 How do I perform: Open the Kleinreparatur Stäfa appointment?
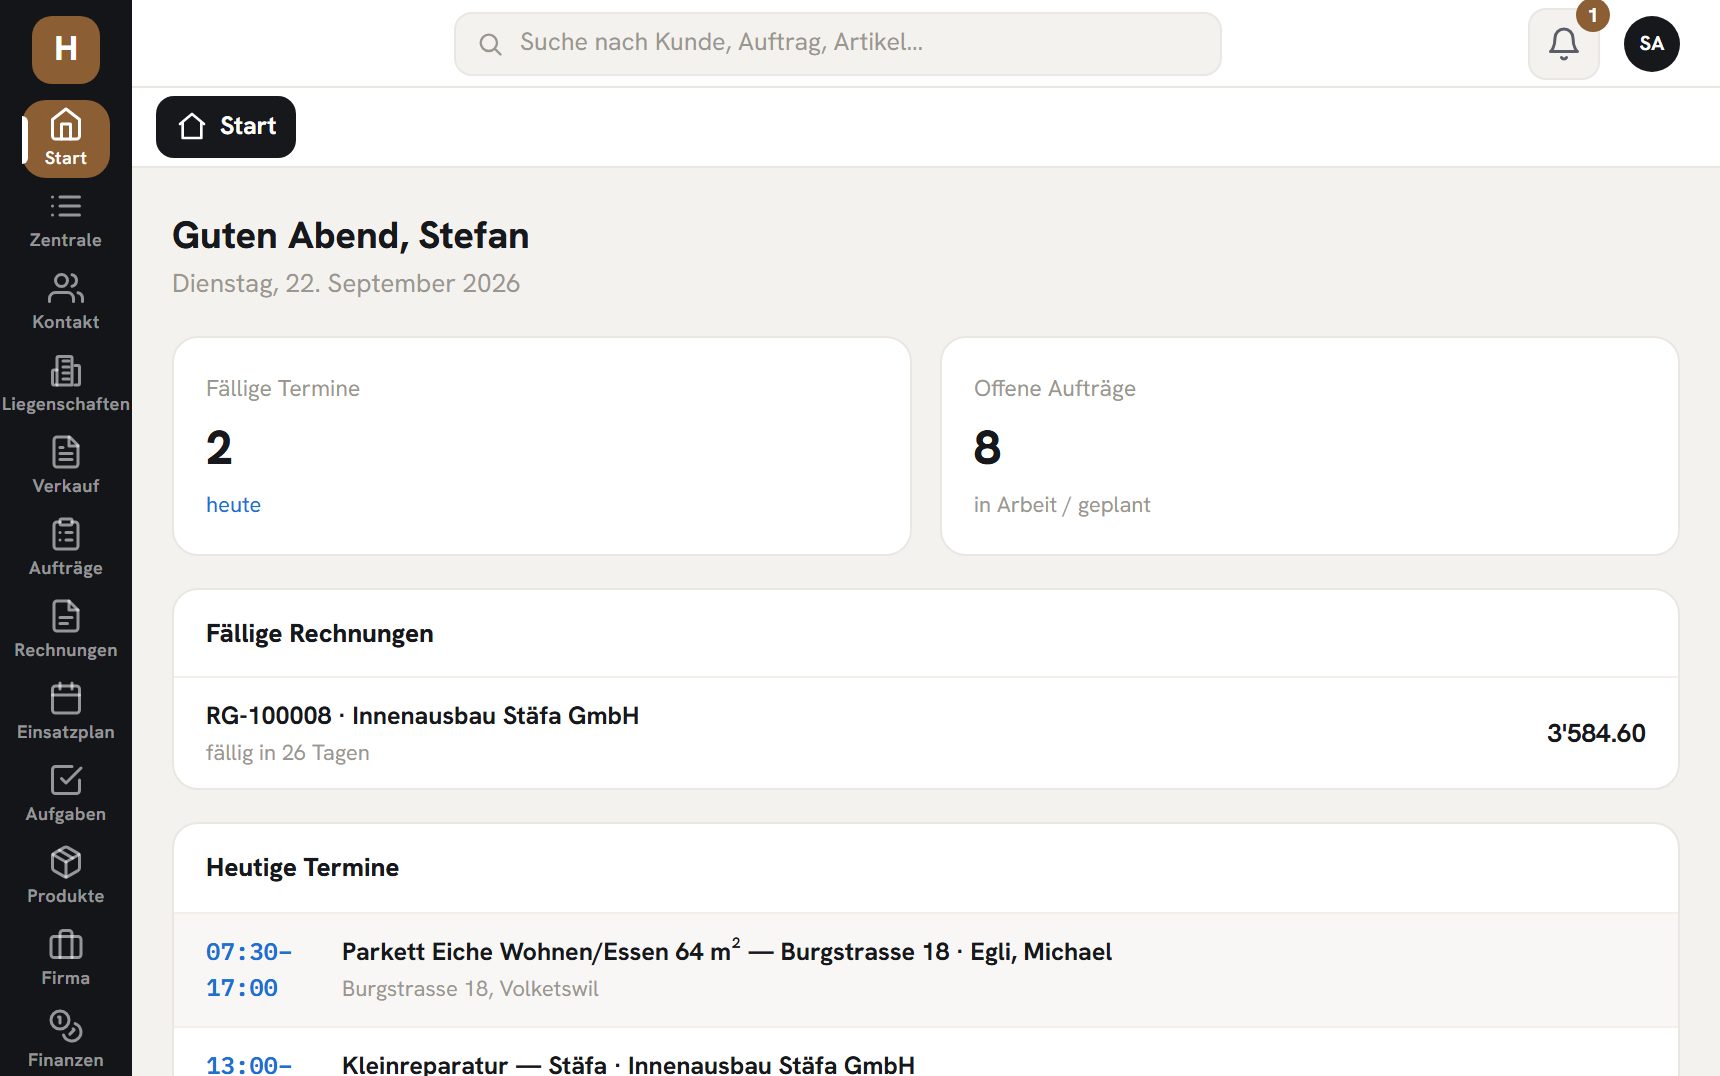click(x=926, y=1053)
